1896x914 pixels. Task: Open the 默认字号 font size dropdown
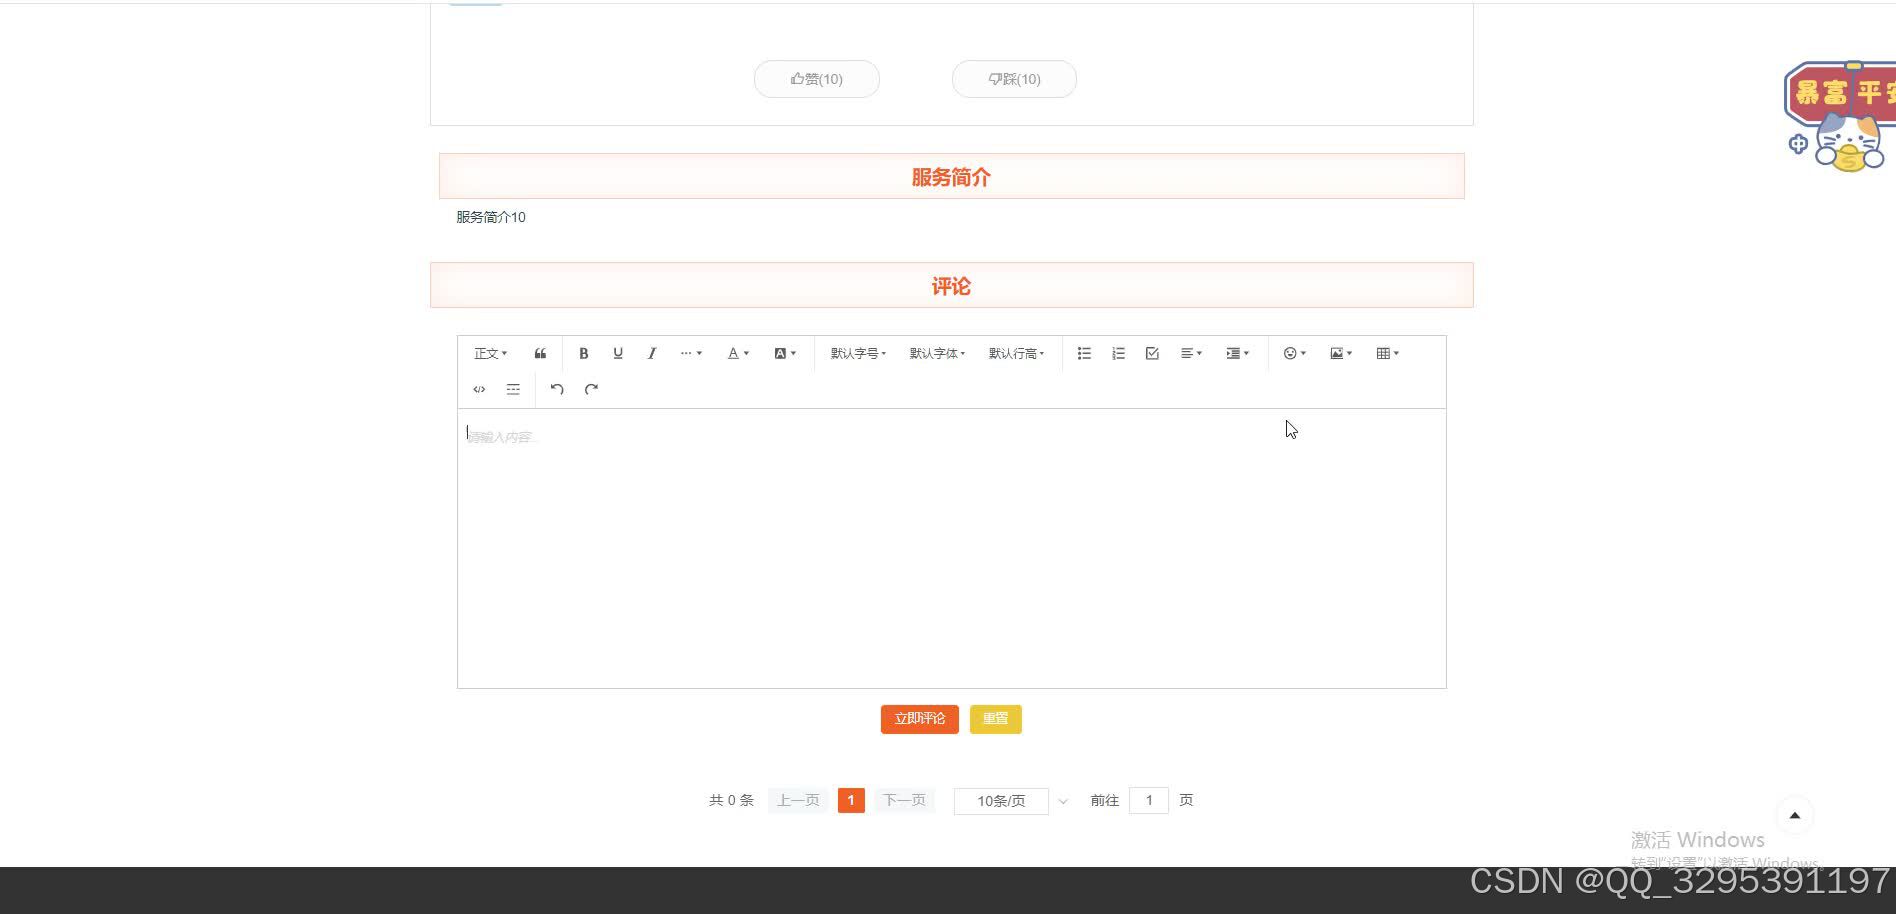(858, 353)
